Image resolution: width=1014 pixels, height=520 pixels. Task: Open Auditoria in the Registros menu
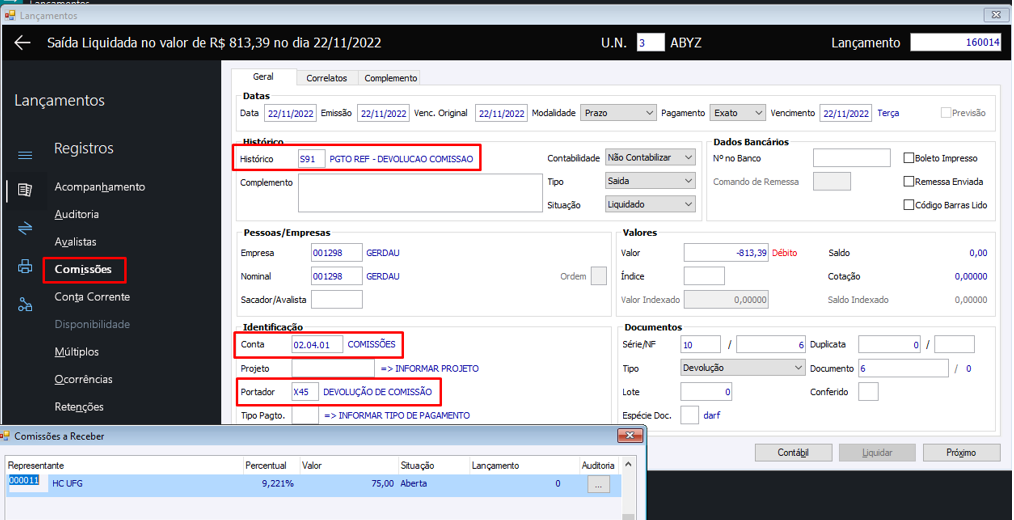pyautogui.click(x=77, y=214)
